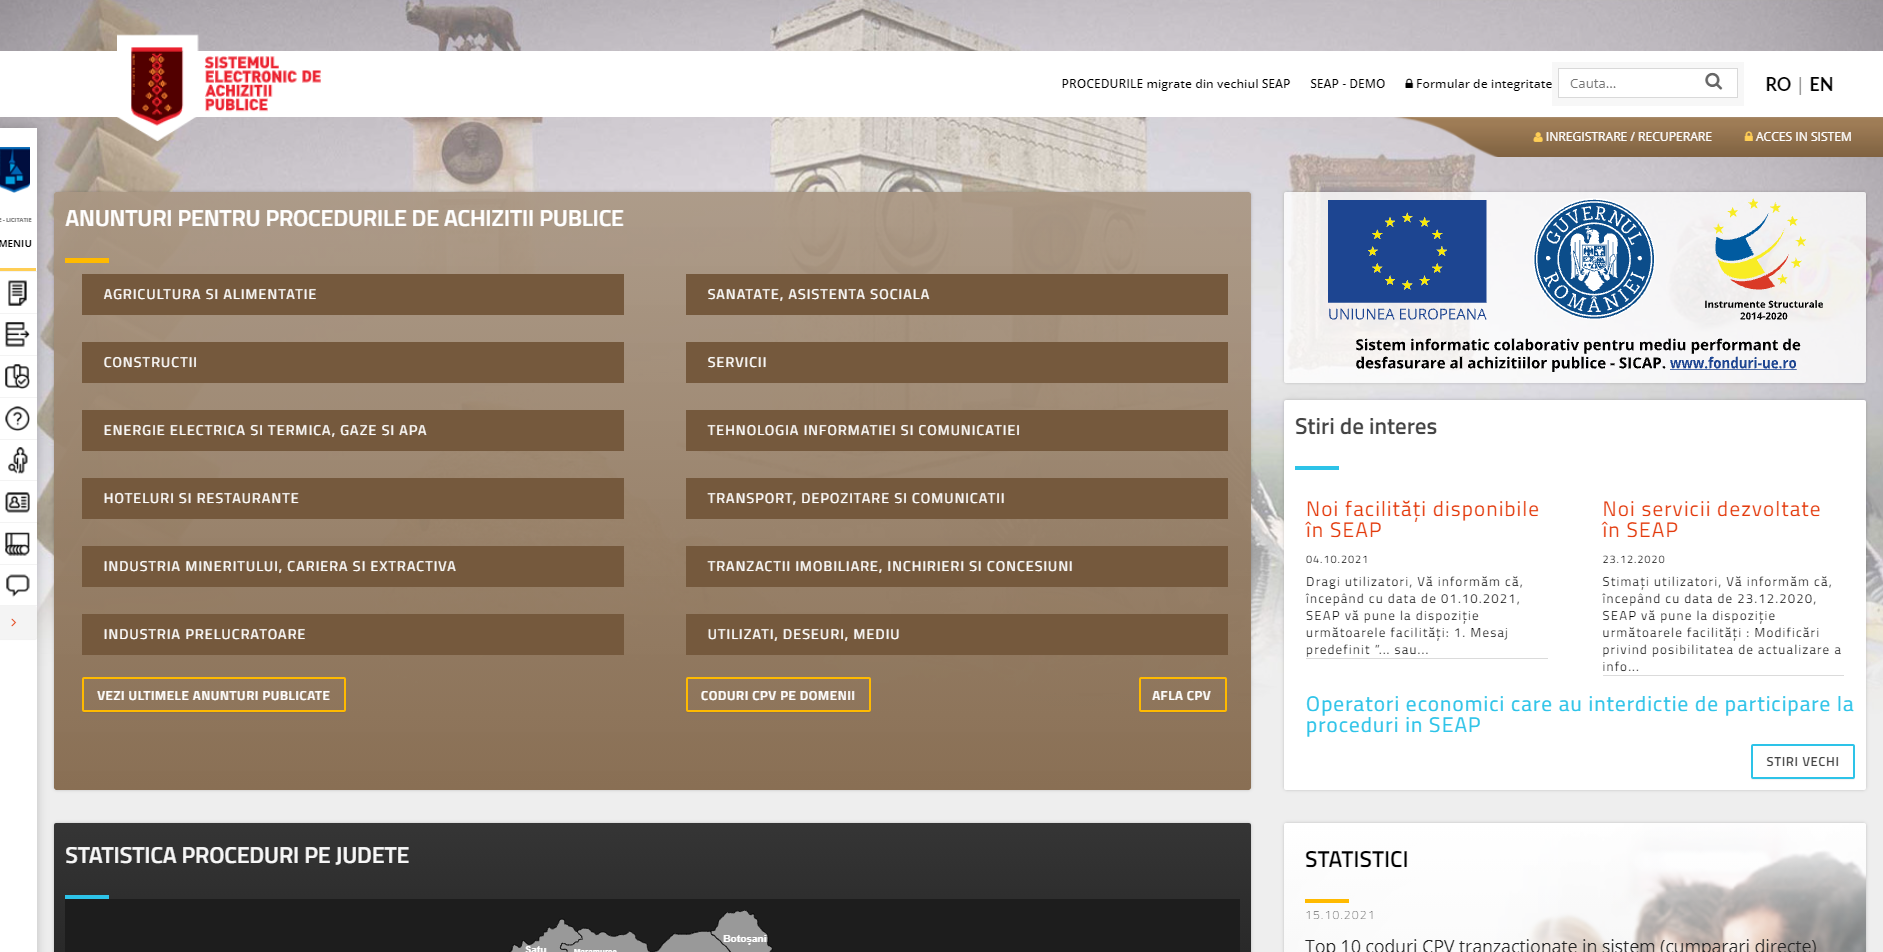Open ACCES IN SISTEM
The width and height of the screenshot is (1883, 952).
(x=1798, y=137)
